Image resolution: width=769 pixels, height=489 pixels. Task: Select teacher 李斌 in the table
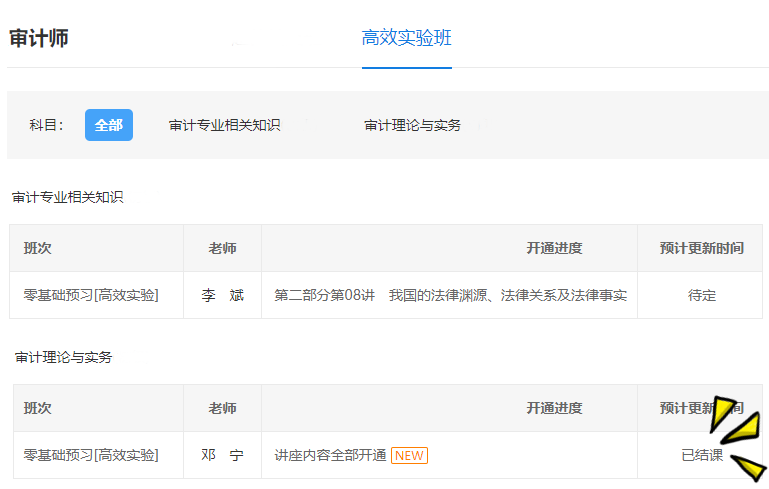point(222,295)
